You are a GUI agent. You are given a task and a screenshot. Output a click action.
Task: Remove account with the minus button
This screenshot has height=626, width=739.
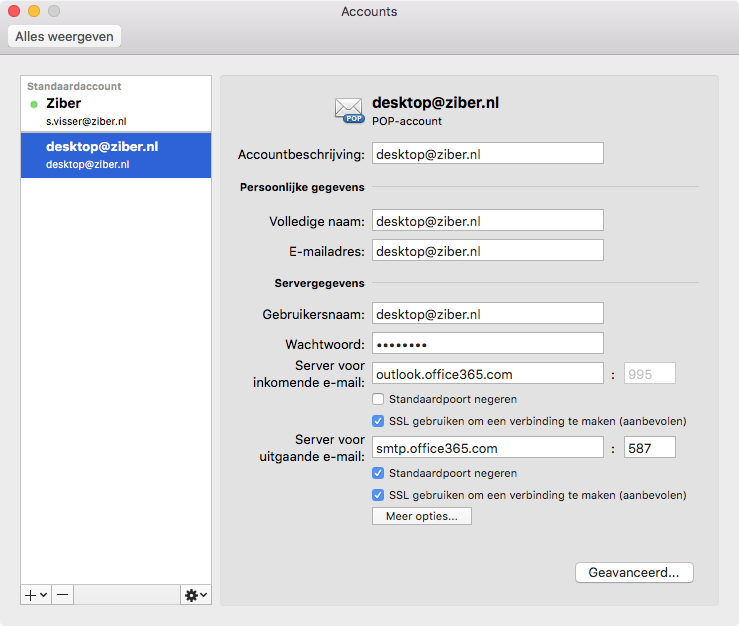(63, 595)
